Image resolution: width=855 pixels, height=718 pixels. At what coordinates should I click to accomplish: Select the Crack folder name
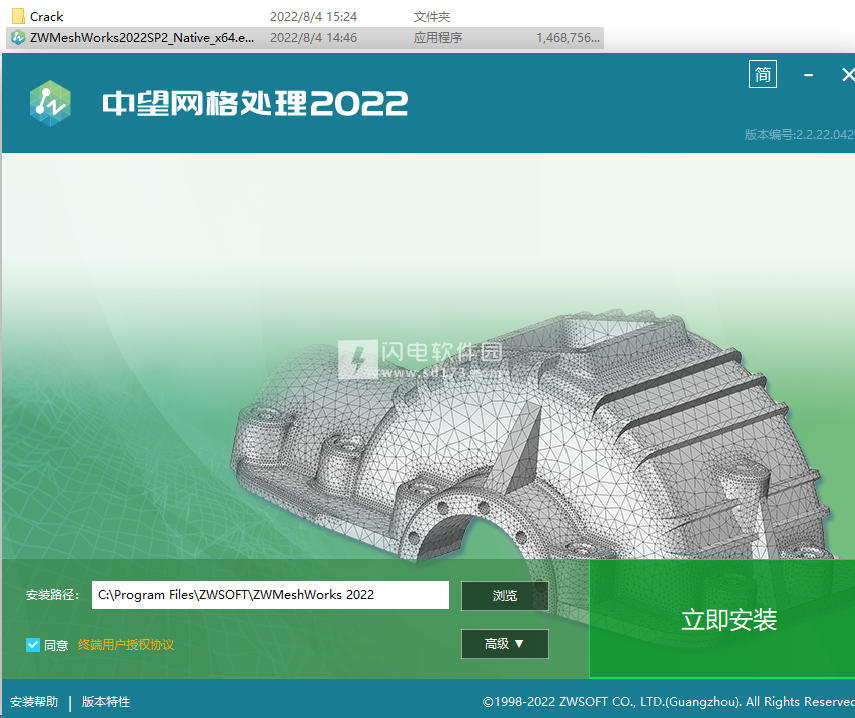pos(47,17)
